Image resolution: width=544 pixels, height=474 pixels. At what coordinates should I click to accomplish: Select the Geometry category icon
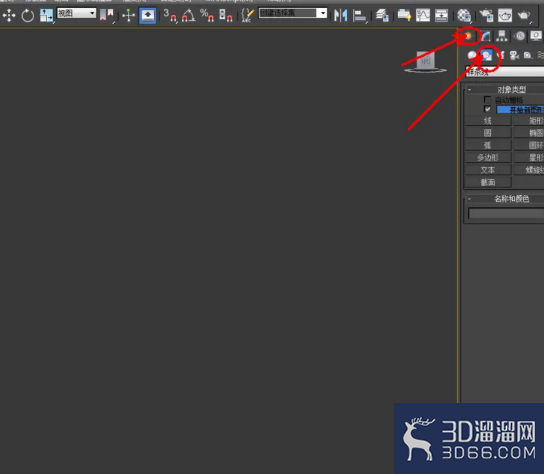pyautogui.click(x=472, y=55)
